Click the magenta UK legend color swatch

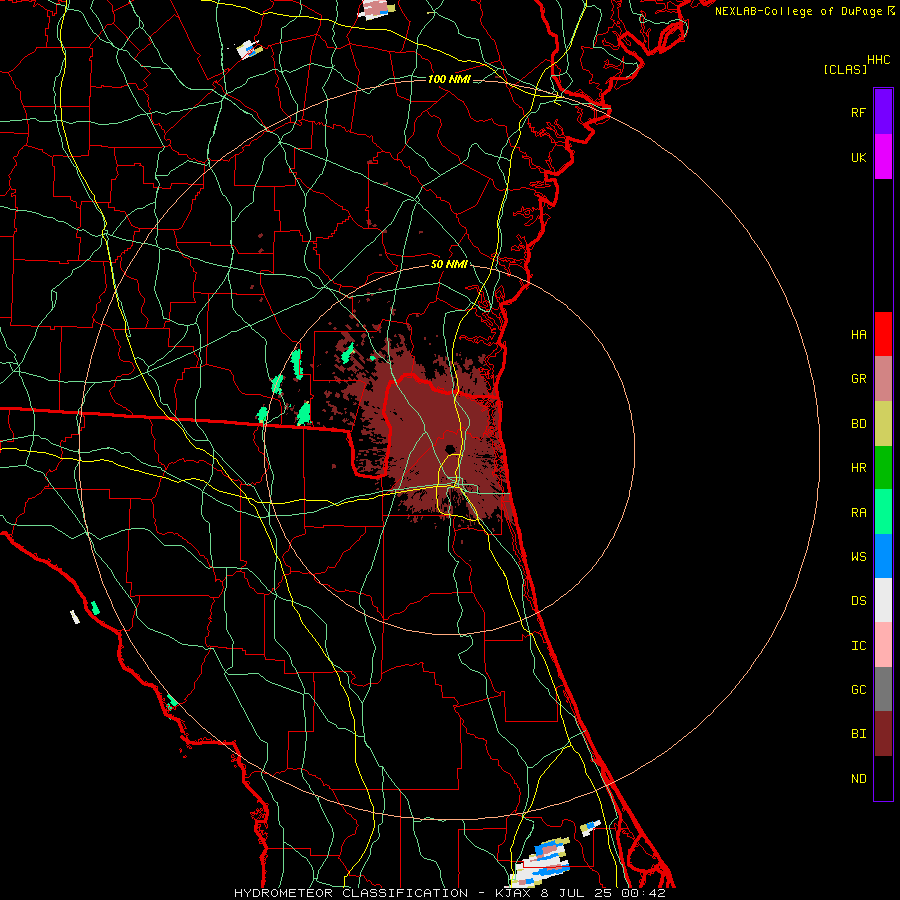click(883, 157)
